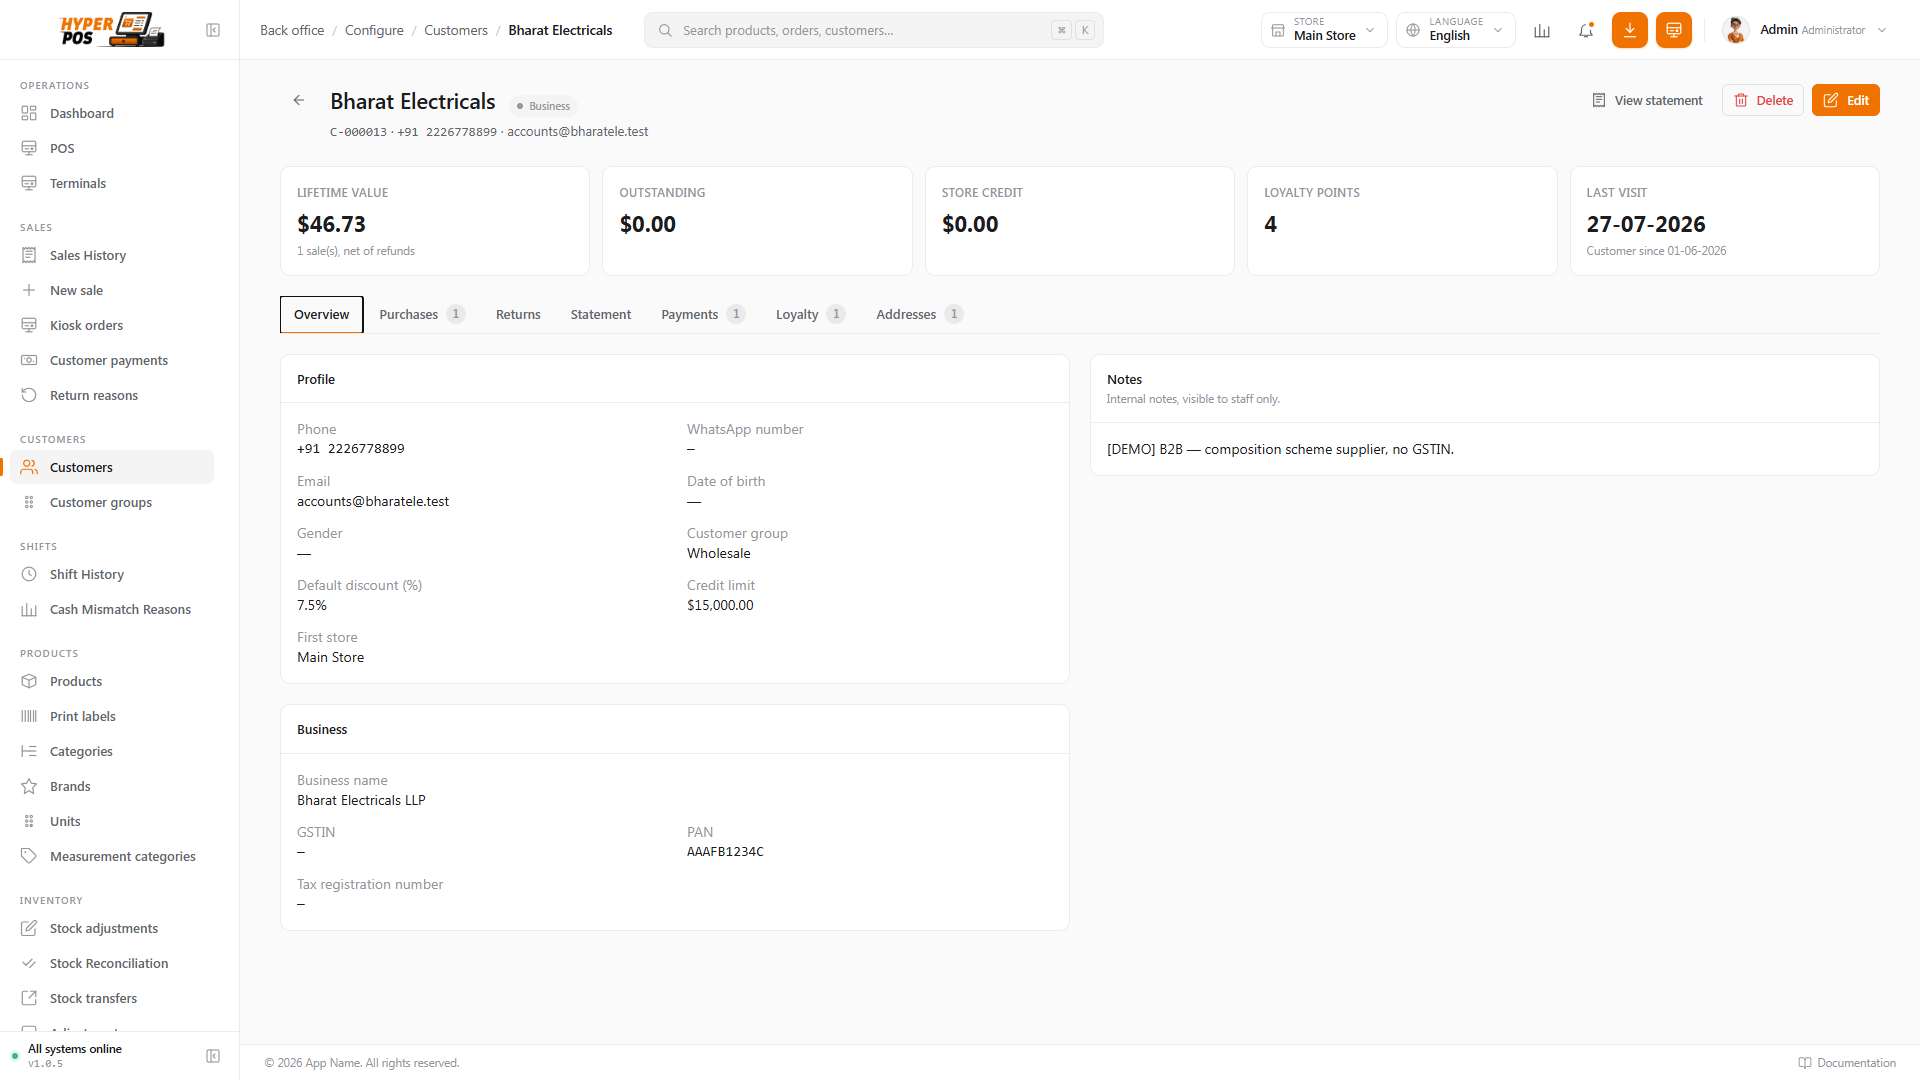1920x1080 pixels.
Task: Switch to the Returns tab
Action: tap(518, 314)
